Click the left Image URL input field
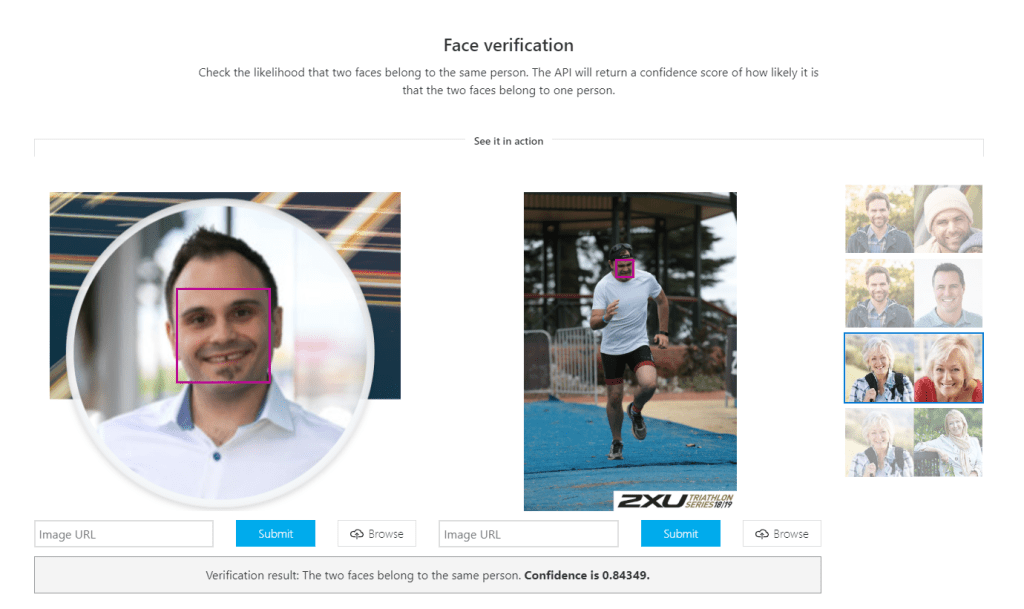1024x609 pixels. pos(123,534)
